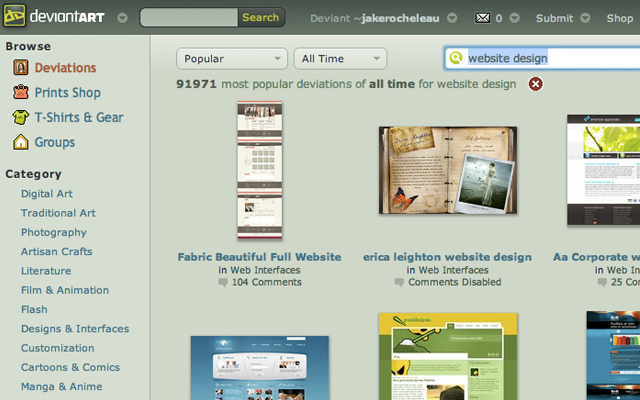Expand dropdown arrow beside jakerocheleau username
The image size is (640, 400).
click(452, 18)
